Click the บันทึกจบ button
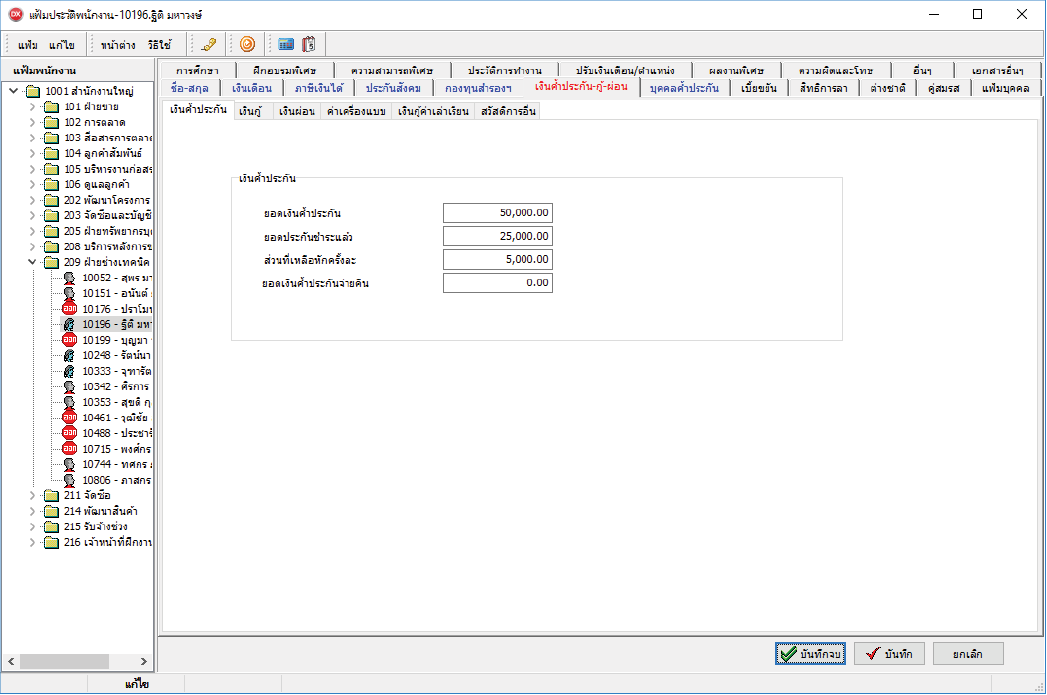This screenshot has width=1047, height=695. click(811, 654)
